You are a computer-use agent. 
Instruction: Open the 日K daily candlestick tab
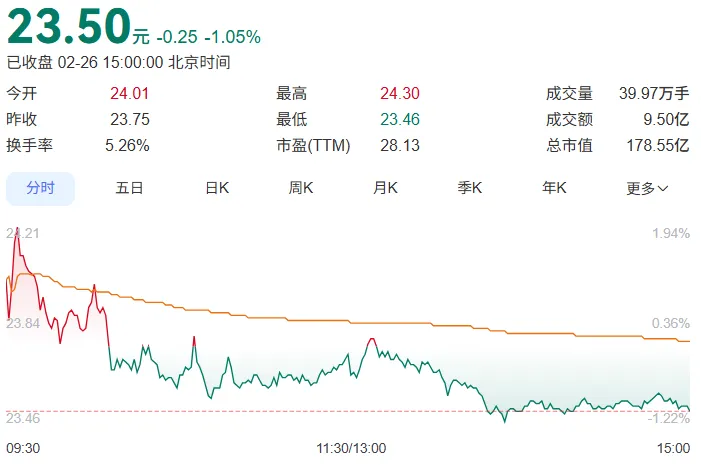(217, 188)
